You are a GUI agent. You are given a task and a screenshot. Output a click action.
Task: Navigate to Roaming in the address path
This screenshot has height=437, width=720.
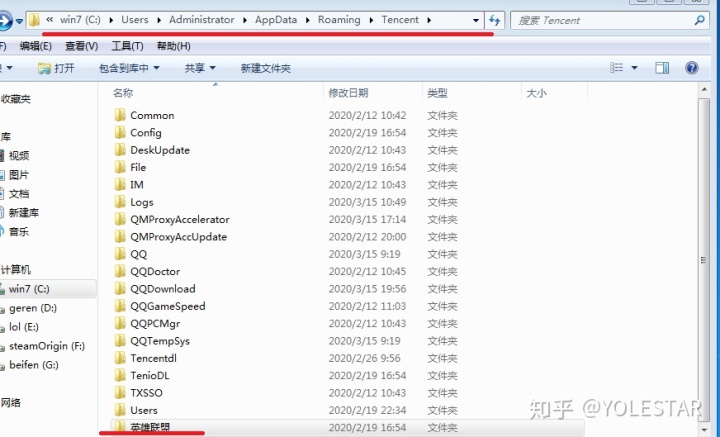(x=339, y=20)
